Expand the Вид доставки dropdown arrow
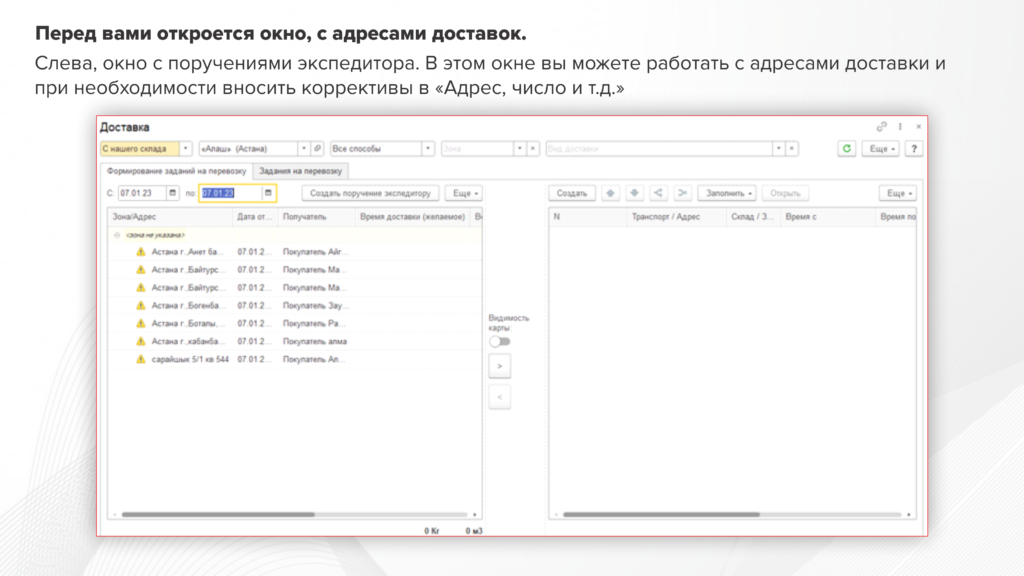 778,149
